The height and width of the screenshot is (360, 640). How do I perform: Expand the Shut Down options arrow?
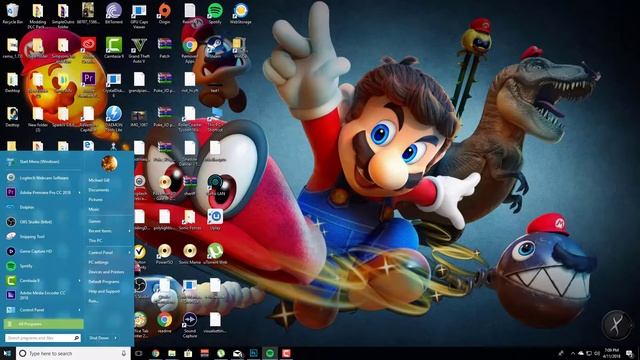click(116, 338)
